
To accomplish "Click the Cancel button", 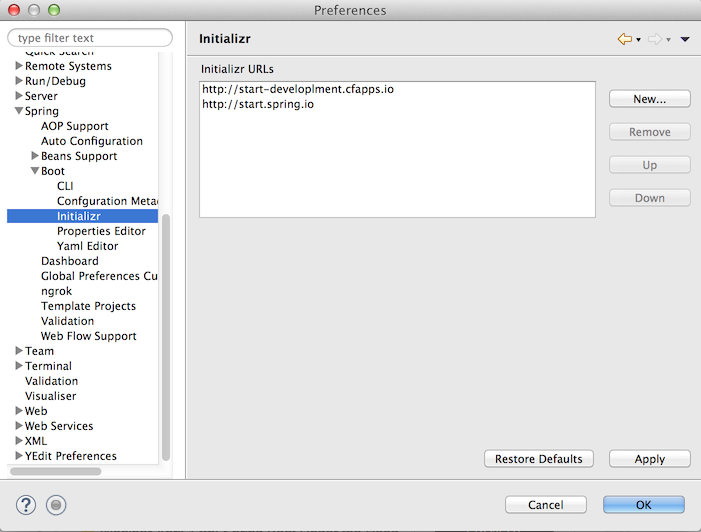I will (x=545, y=505).
